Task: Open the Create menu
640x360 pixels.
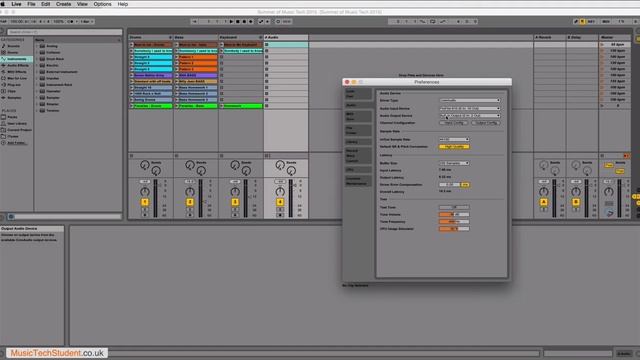Action: point(63,4)
